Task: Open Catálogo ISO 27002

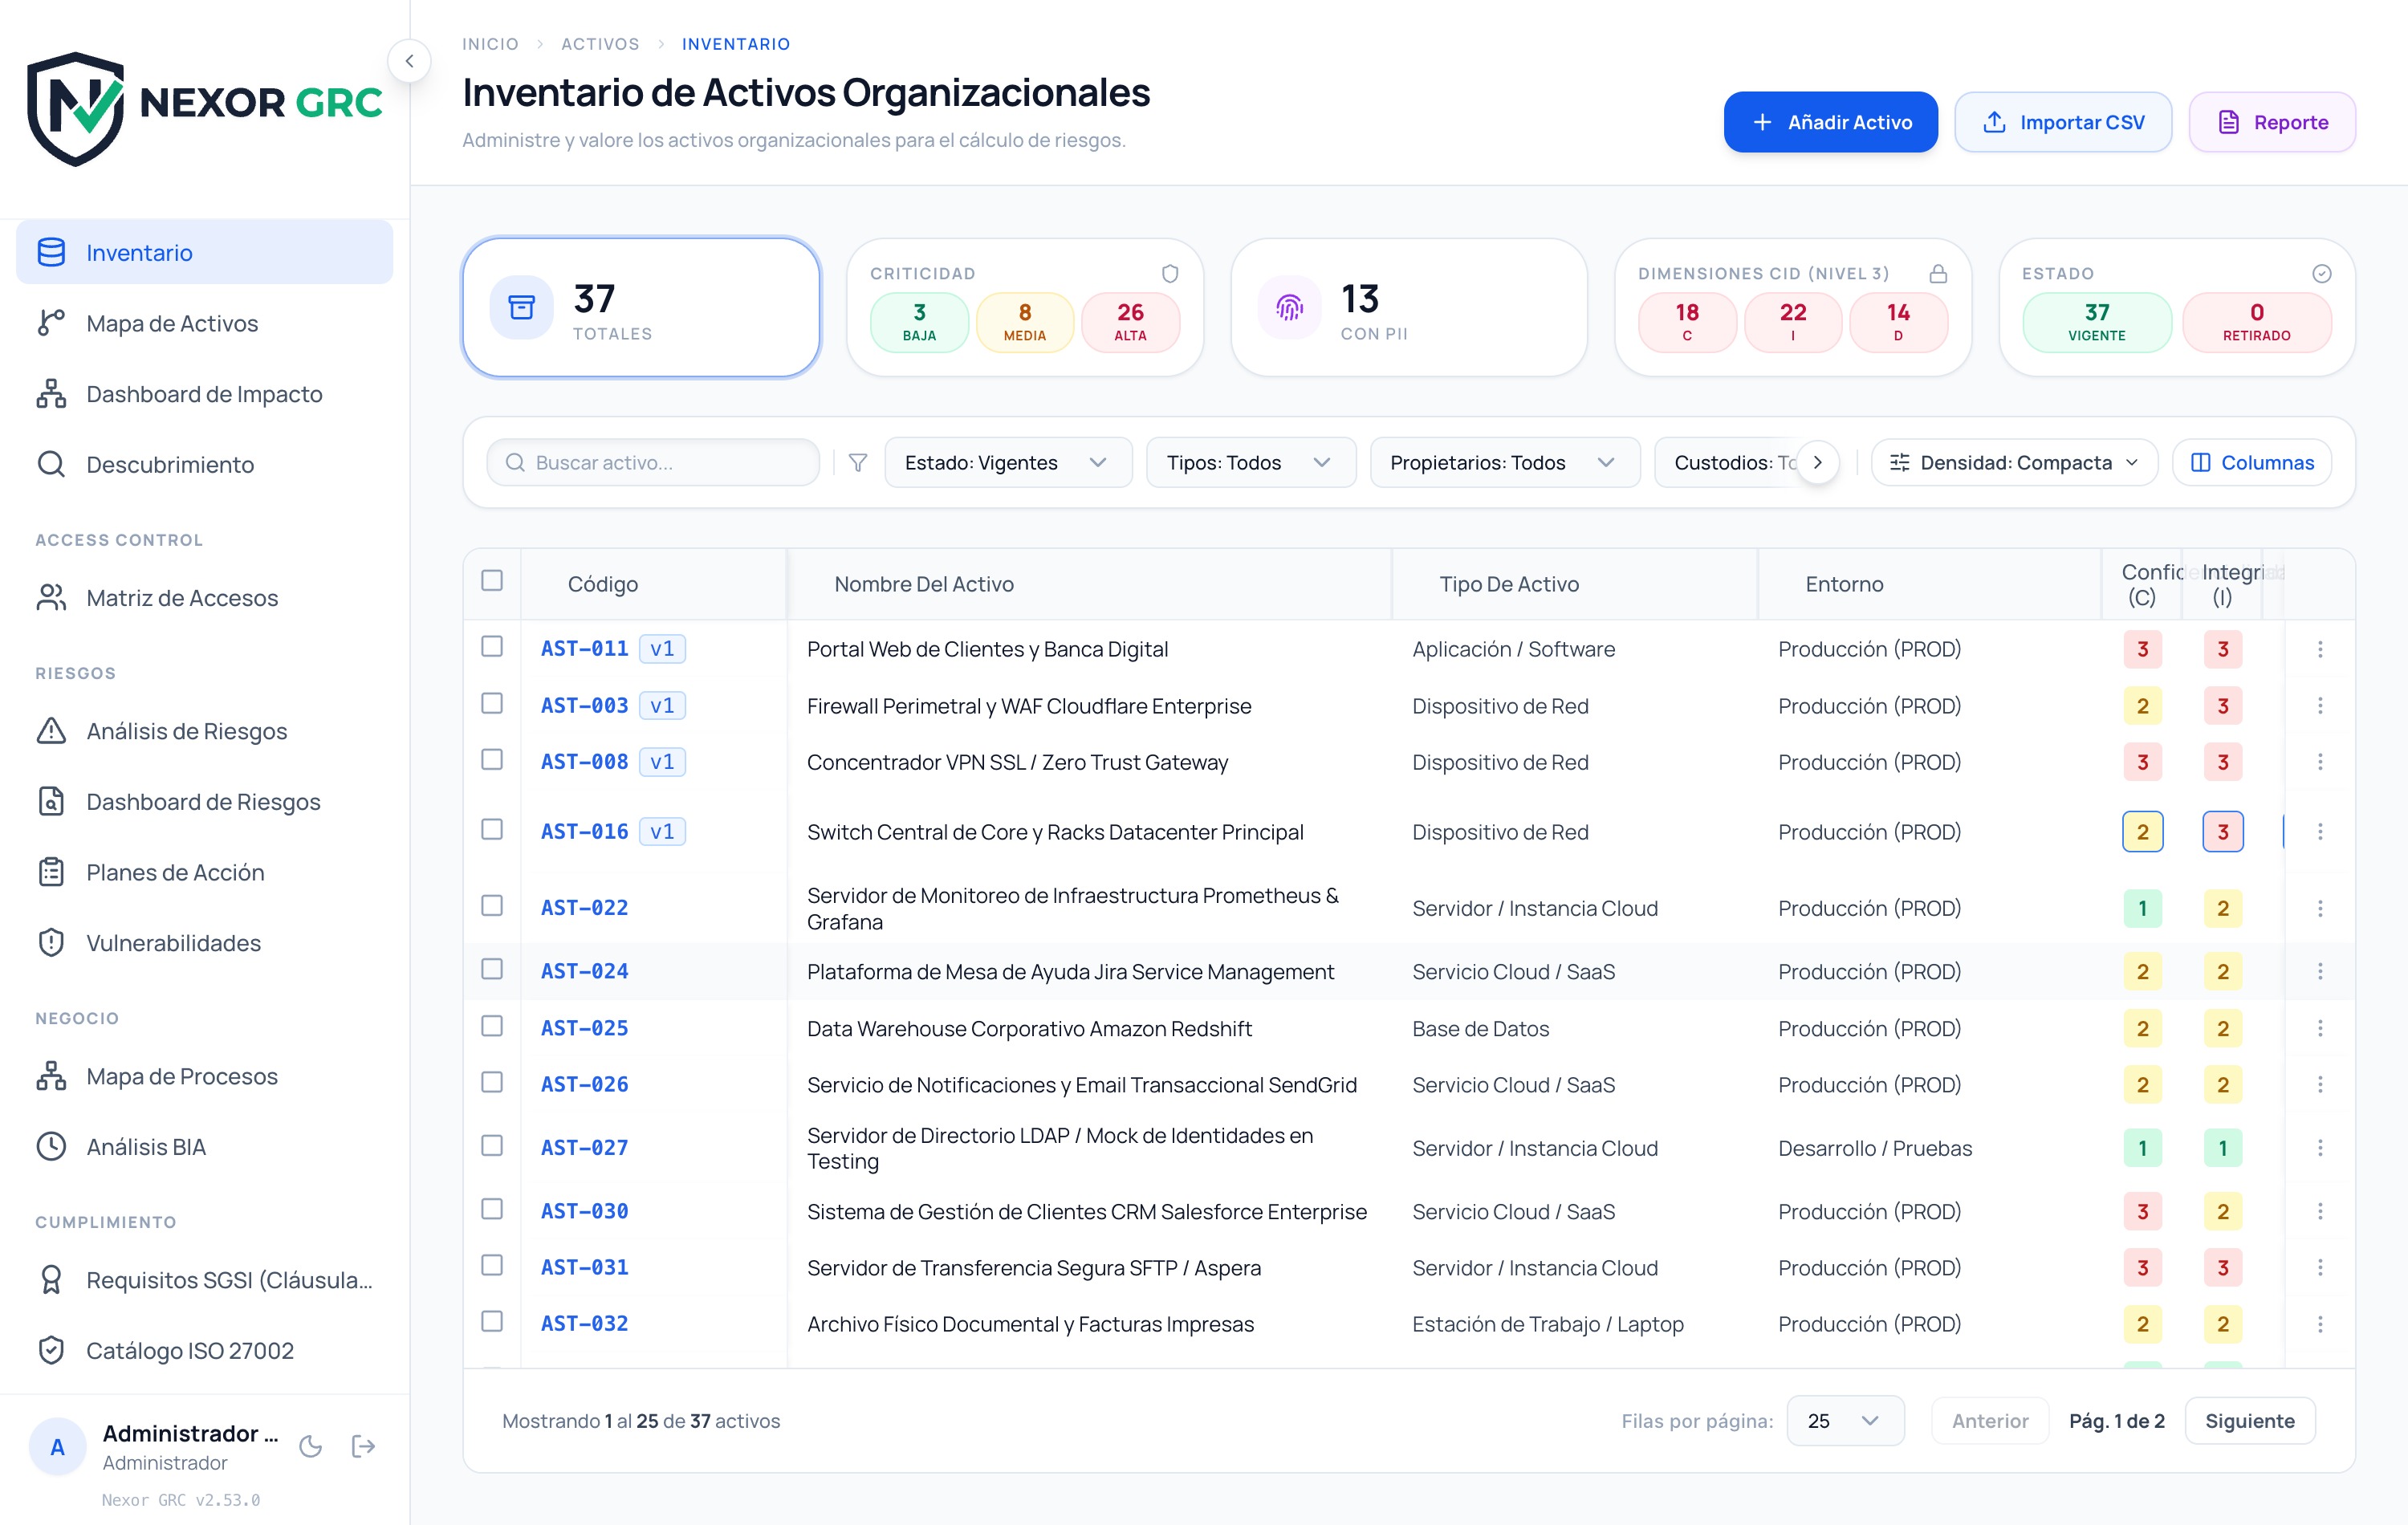Action: [204, 1351]
